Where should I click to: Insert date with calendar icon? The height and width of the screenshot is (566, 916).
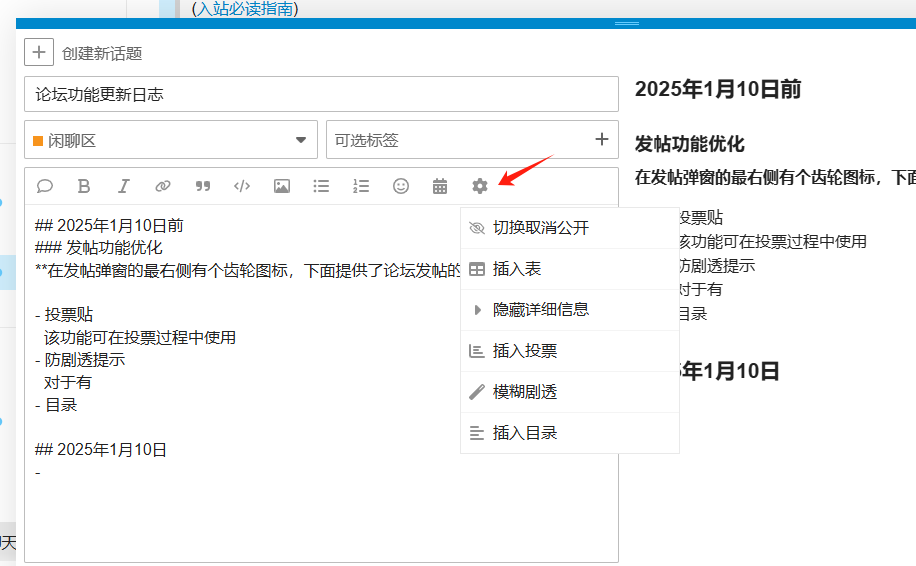440,186
